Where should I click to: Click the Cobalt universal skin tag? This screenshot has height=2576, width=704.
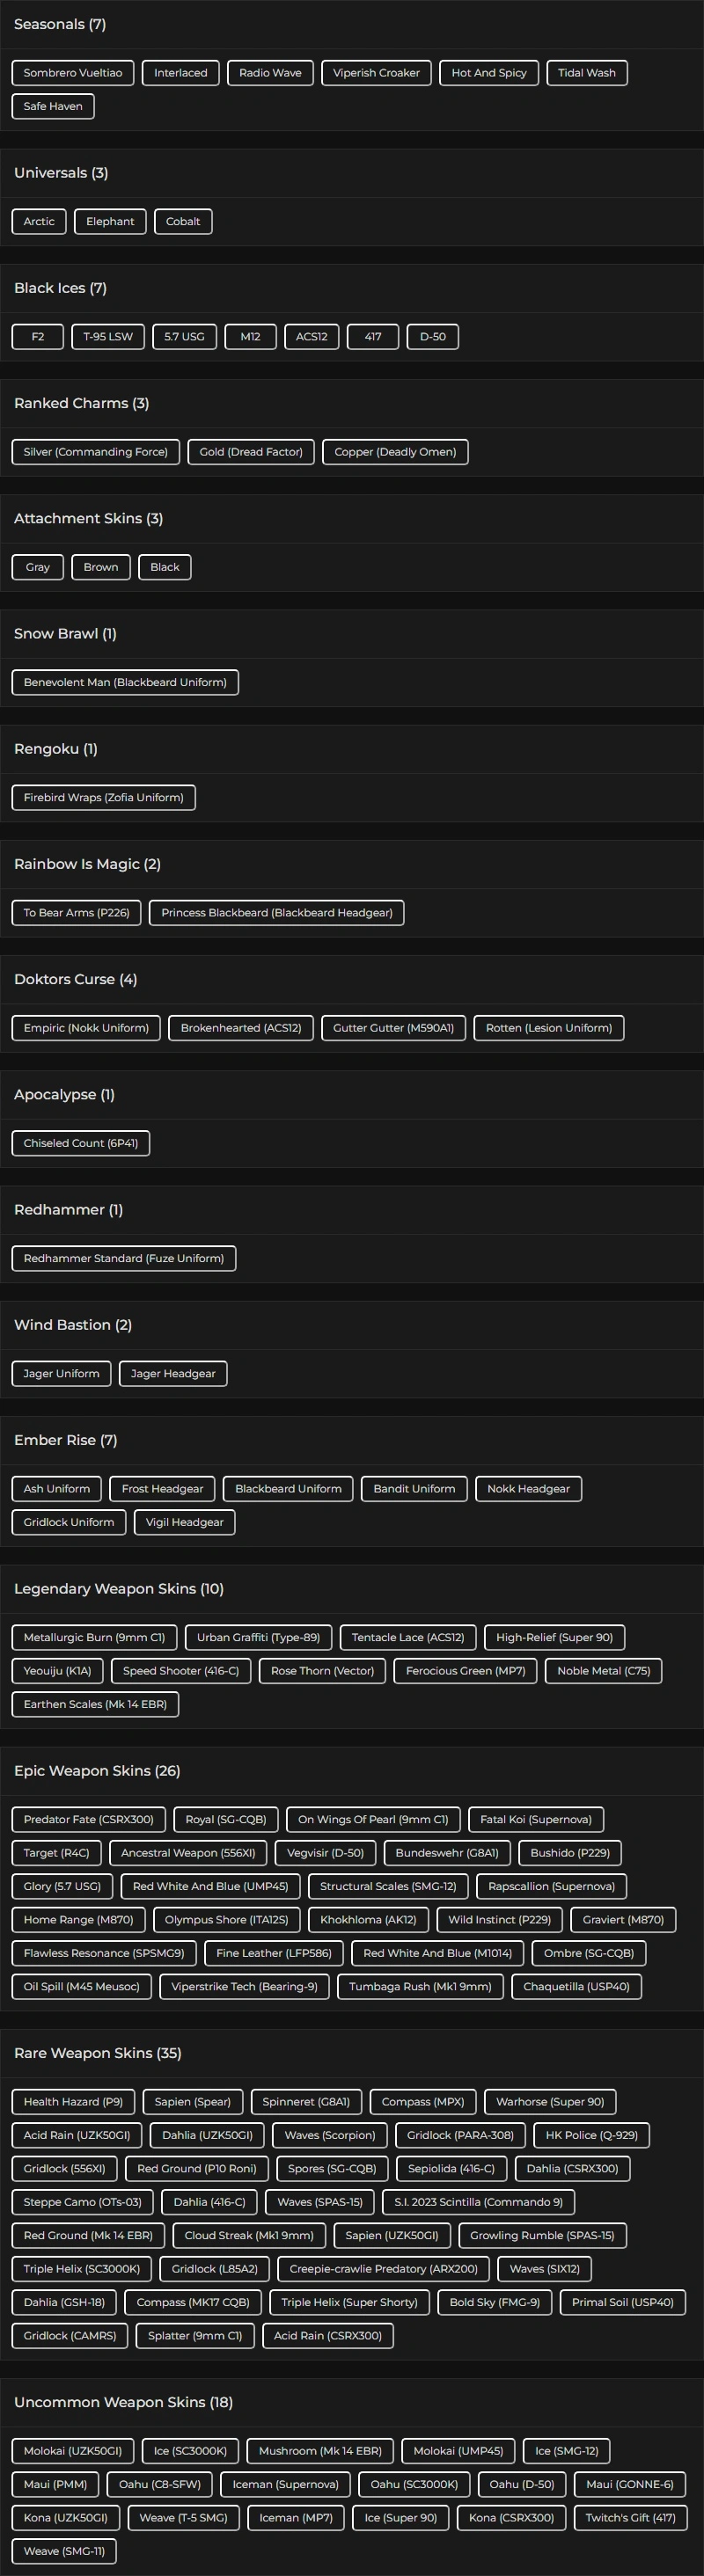point(183,222)
